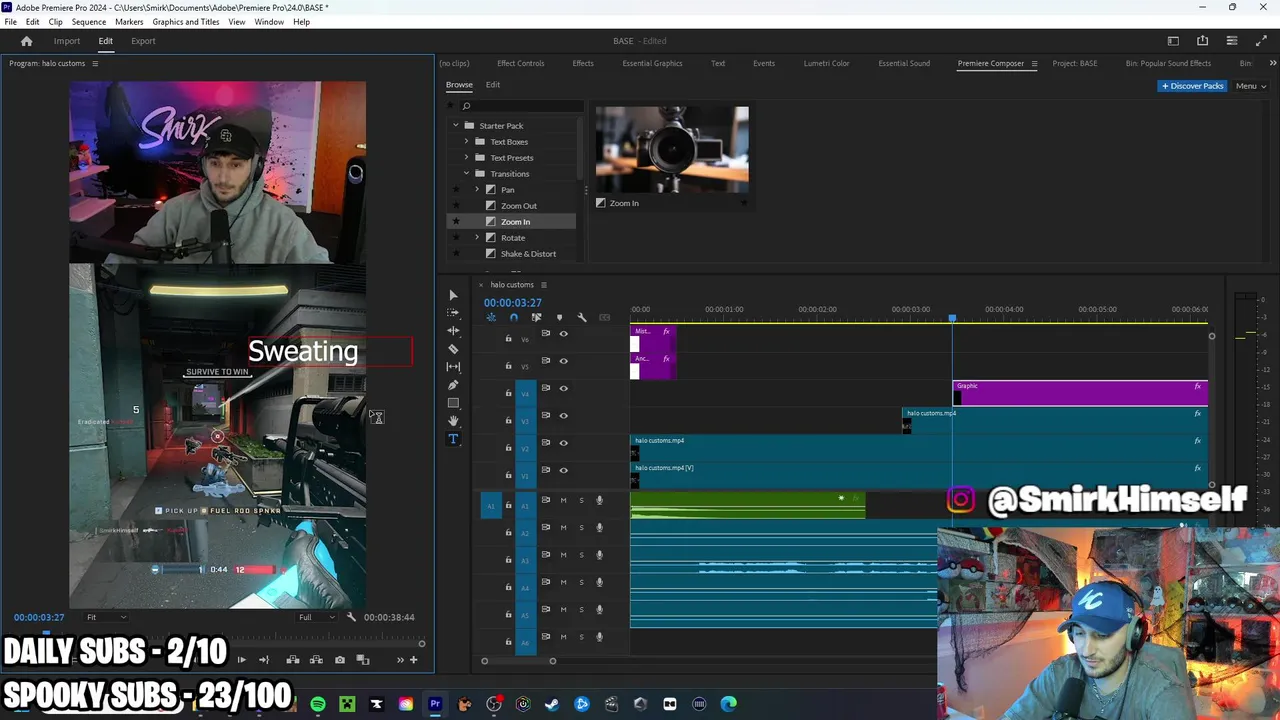
Task: Open the Full playback resolution dropdown
Action: tap(318, 617)
